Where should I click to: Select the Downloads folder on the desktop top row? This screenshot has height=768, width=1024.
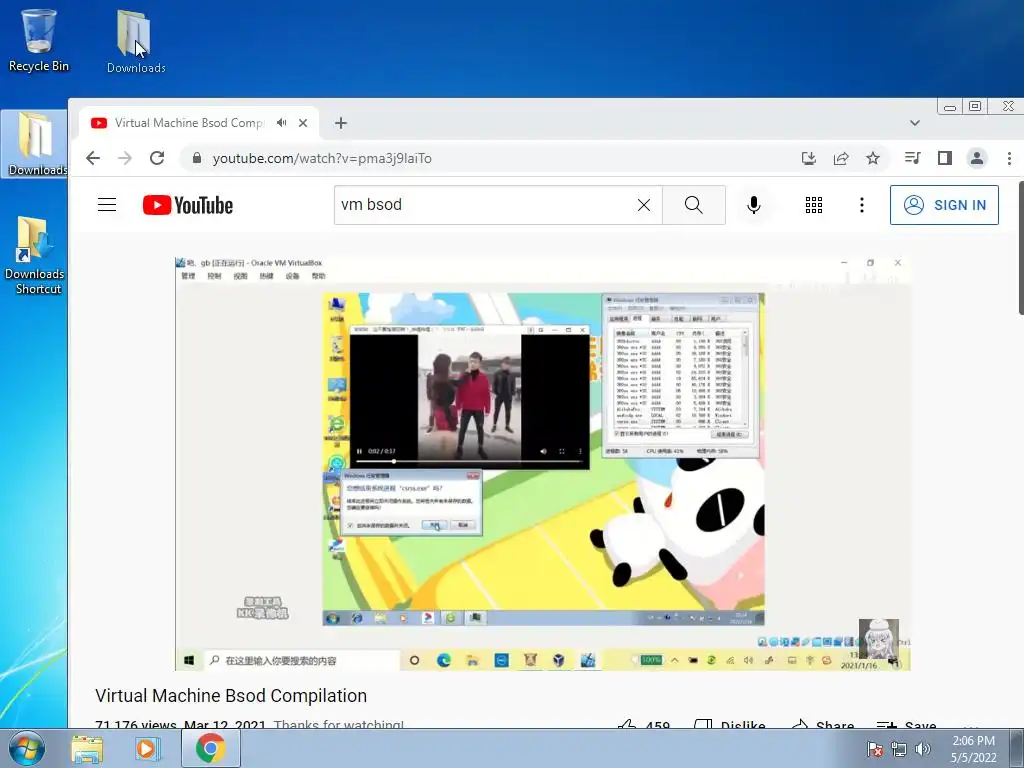point(135,40)
